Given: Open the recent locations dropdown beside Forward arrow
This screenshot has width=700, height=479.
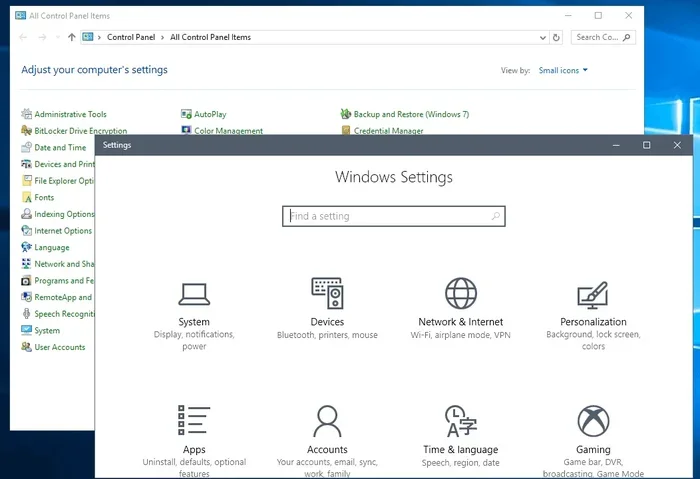Looking at the screenshot, I should point(58,37).
